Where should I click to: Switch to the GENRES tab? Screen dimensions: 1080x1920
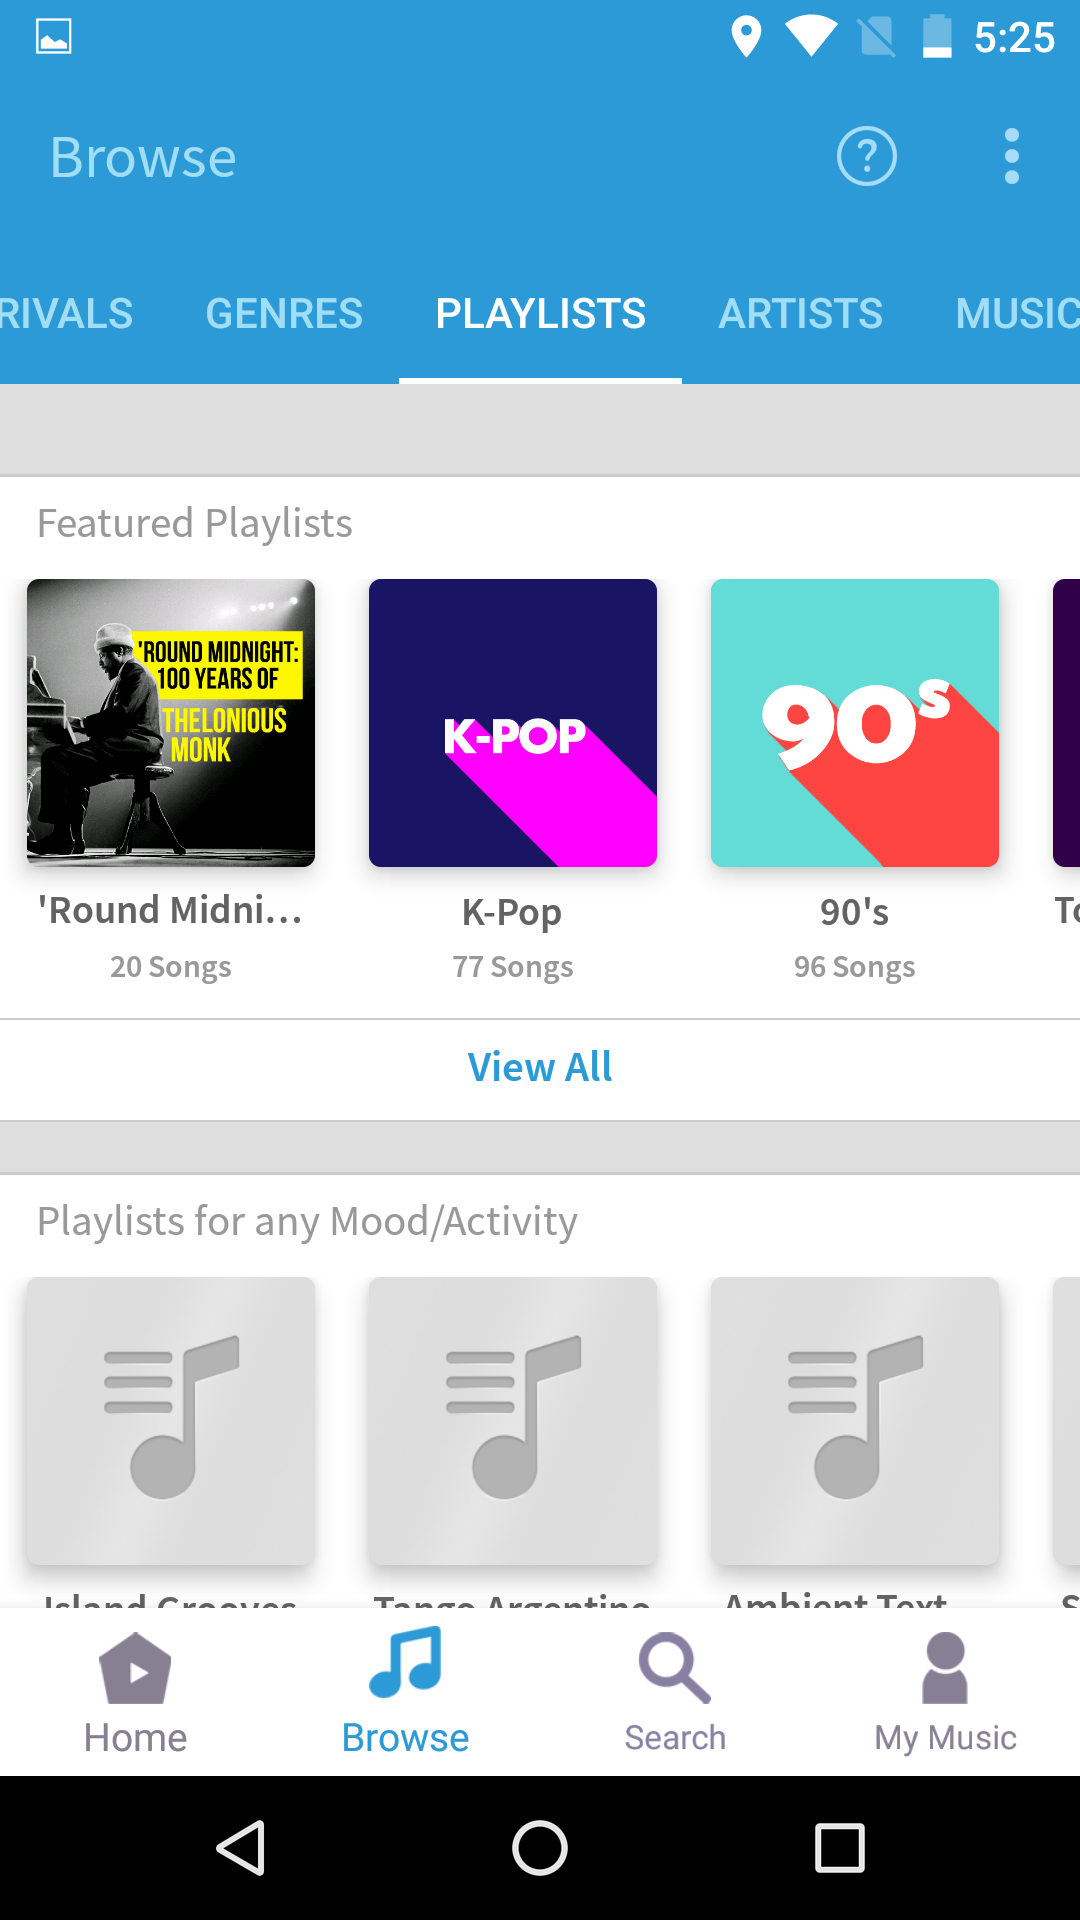click(x=283, y=313)
